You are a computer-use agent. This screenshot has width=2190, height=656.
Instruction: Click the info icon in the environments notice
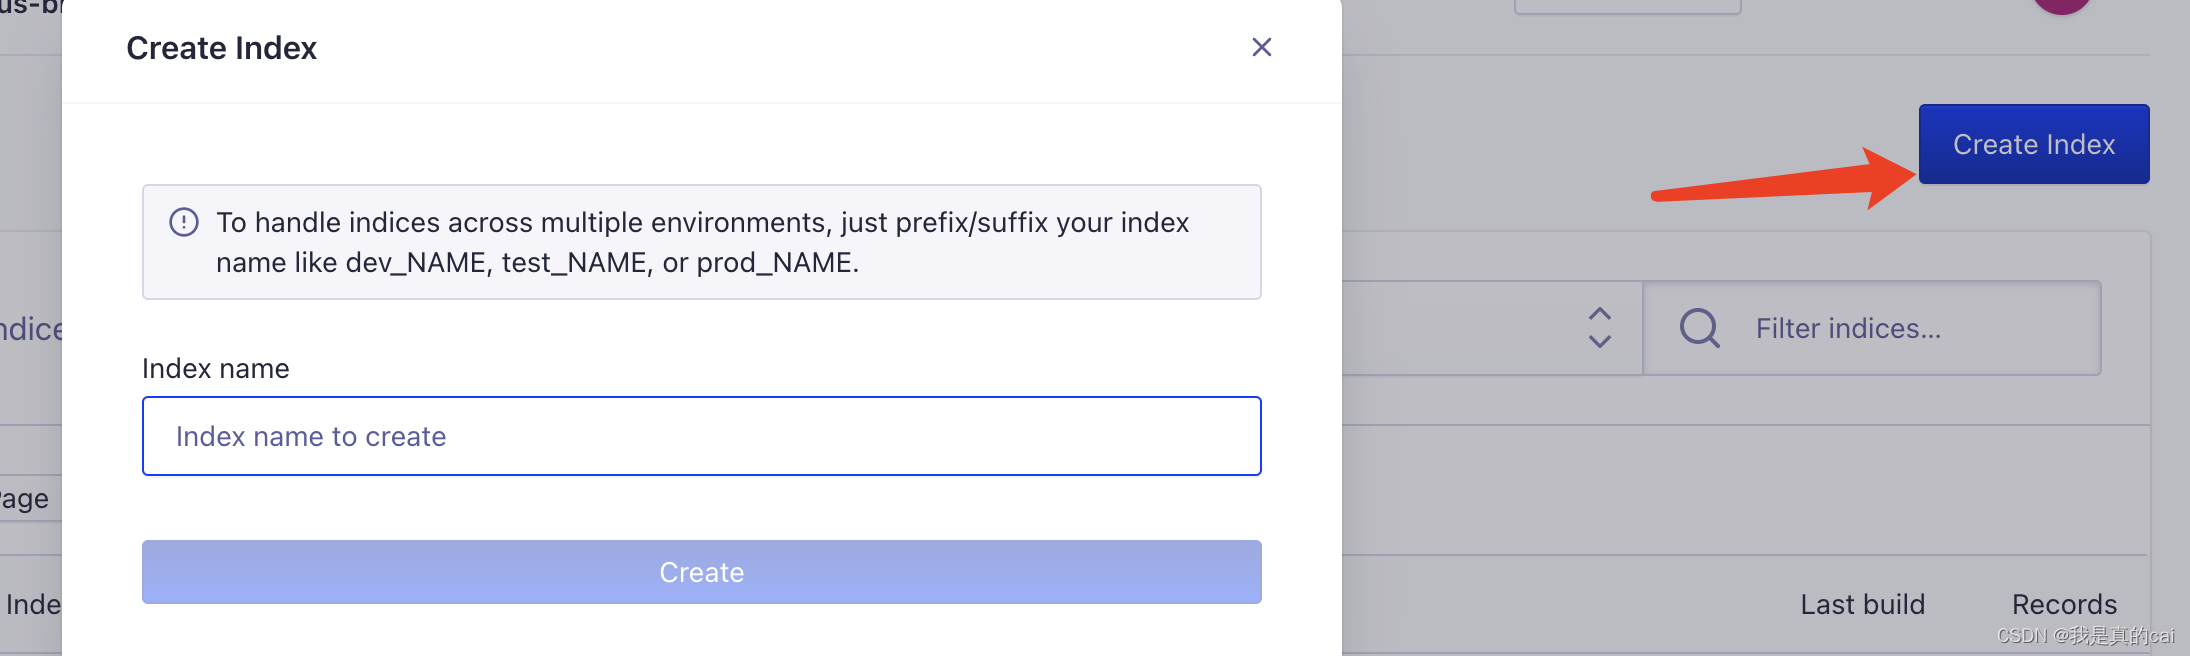point(184,222)
